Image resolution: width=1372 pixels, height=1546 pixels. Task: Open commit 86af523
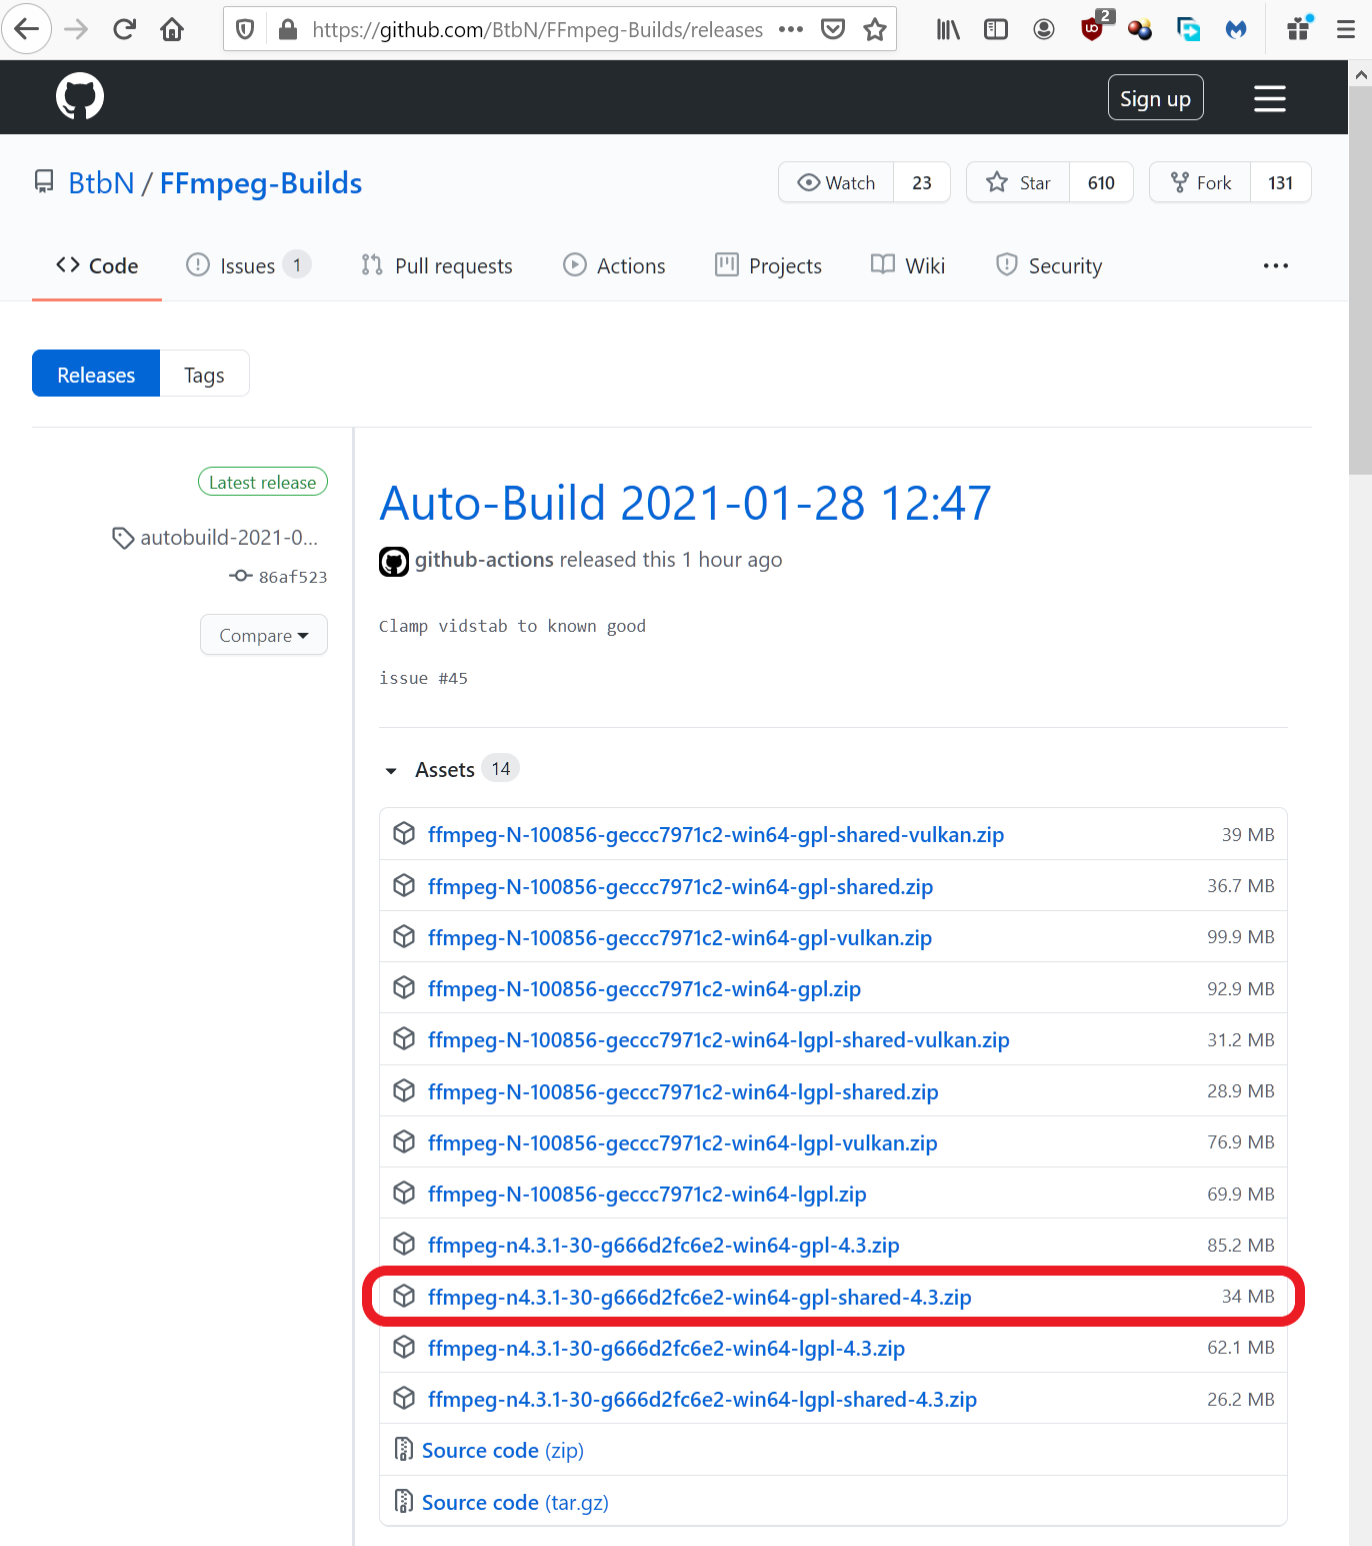292,577
